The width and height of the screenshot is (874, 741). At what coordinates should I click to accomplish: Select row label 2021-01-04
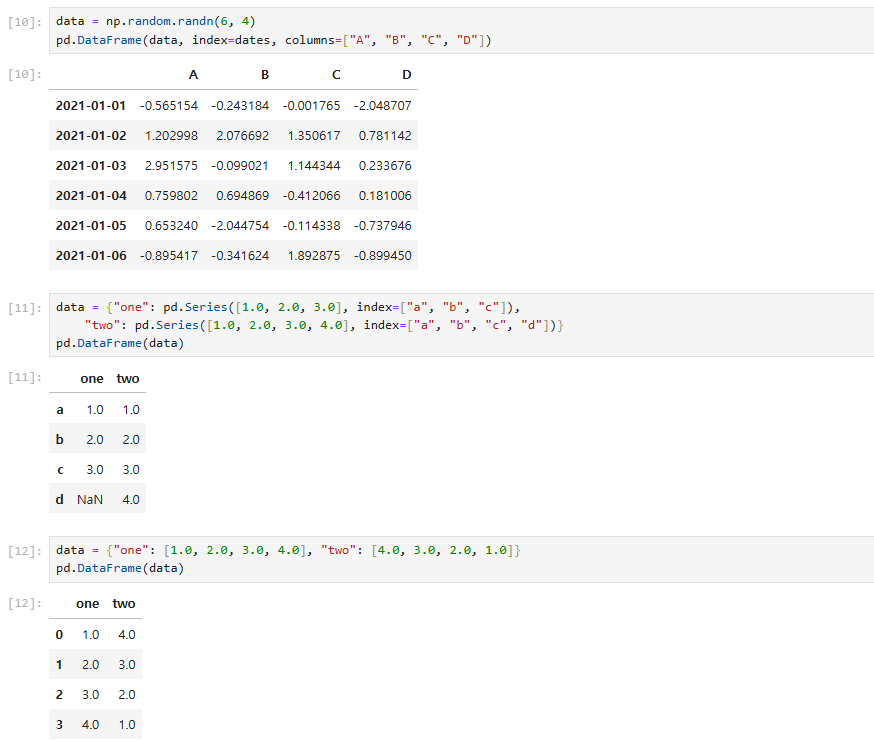tap(91, 196)
